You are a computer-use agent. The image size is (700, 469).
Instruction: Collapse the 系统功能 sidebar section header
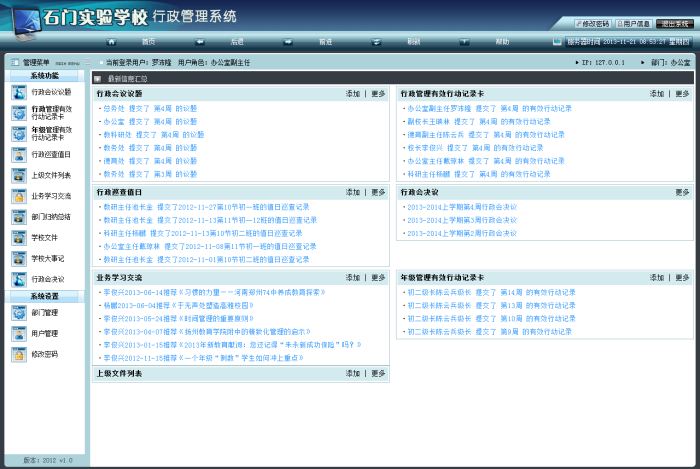click(44, 76)
